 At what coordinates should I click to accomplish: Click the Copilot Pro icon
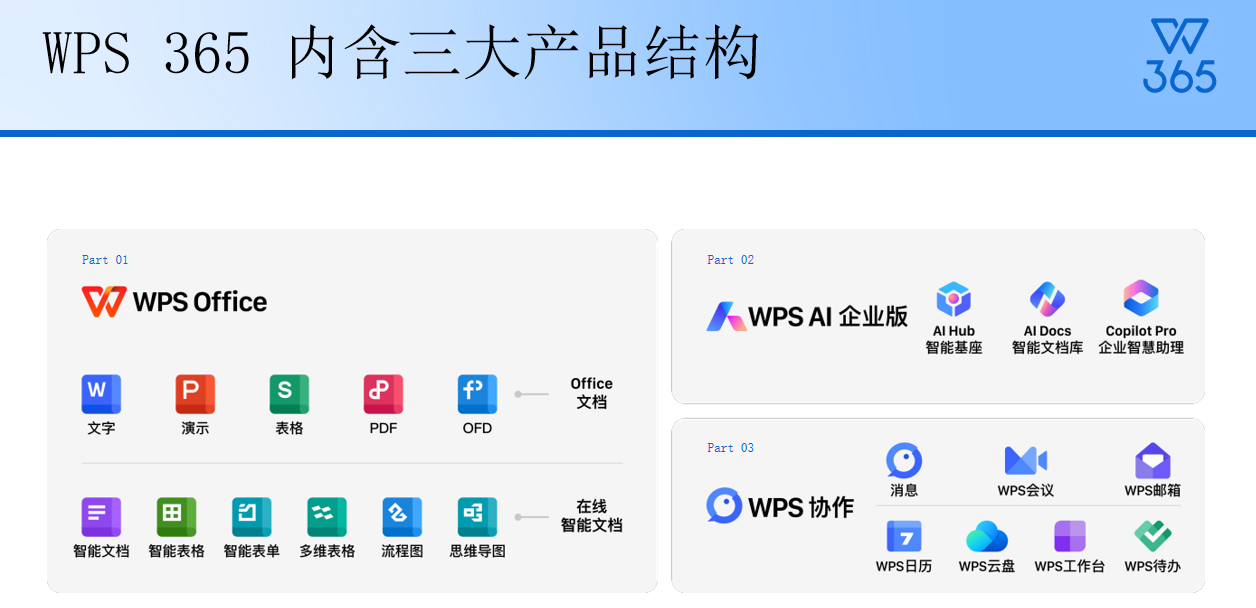coord(1141,299)
